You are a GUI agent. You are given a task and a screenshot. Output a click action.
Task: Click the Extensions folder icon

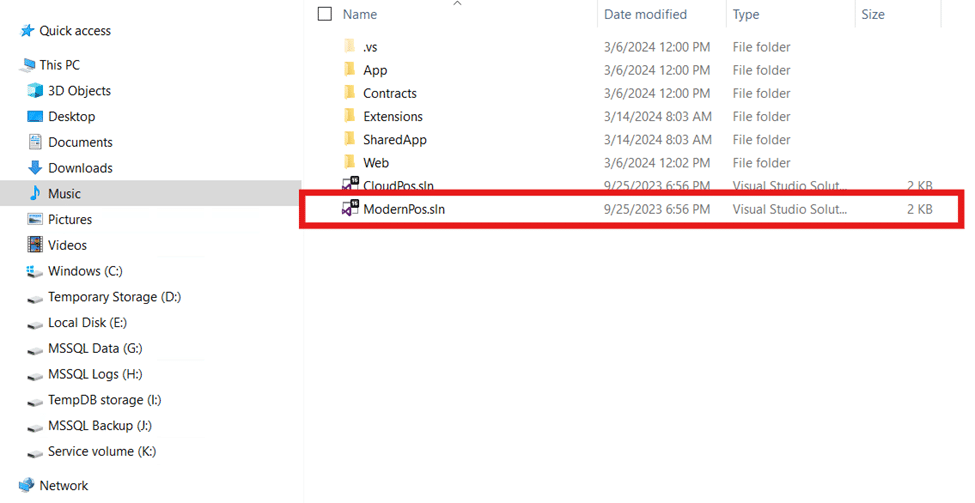click(x=350, y=116)
